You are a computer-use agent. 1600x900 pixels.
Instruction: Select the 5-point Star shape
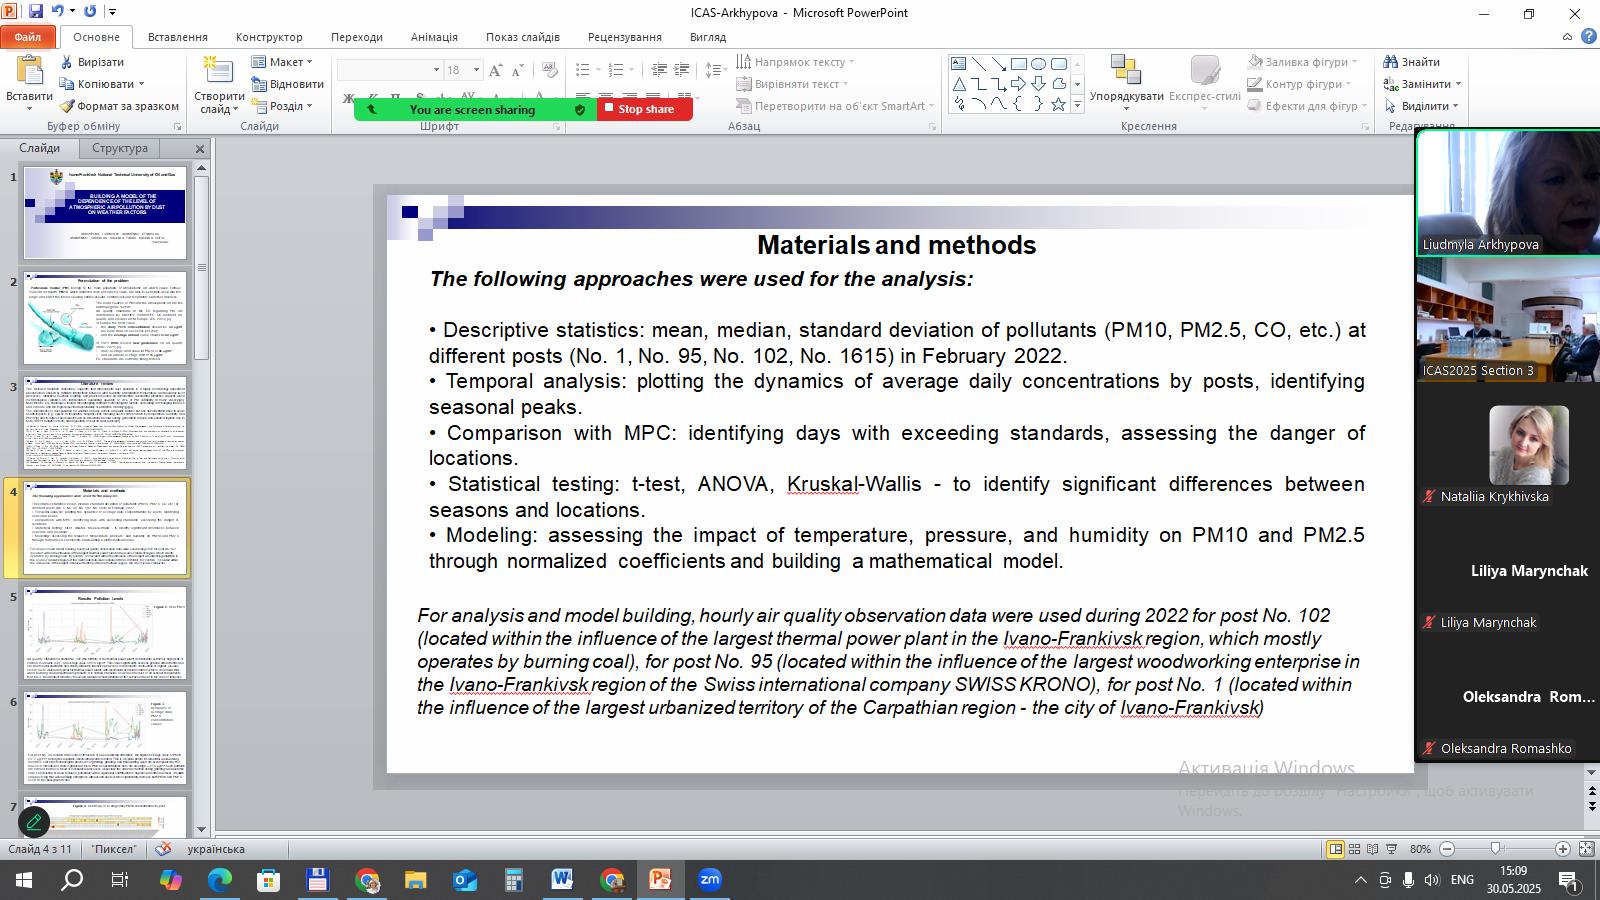[1058, 104]
